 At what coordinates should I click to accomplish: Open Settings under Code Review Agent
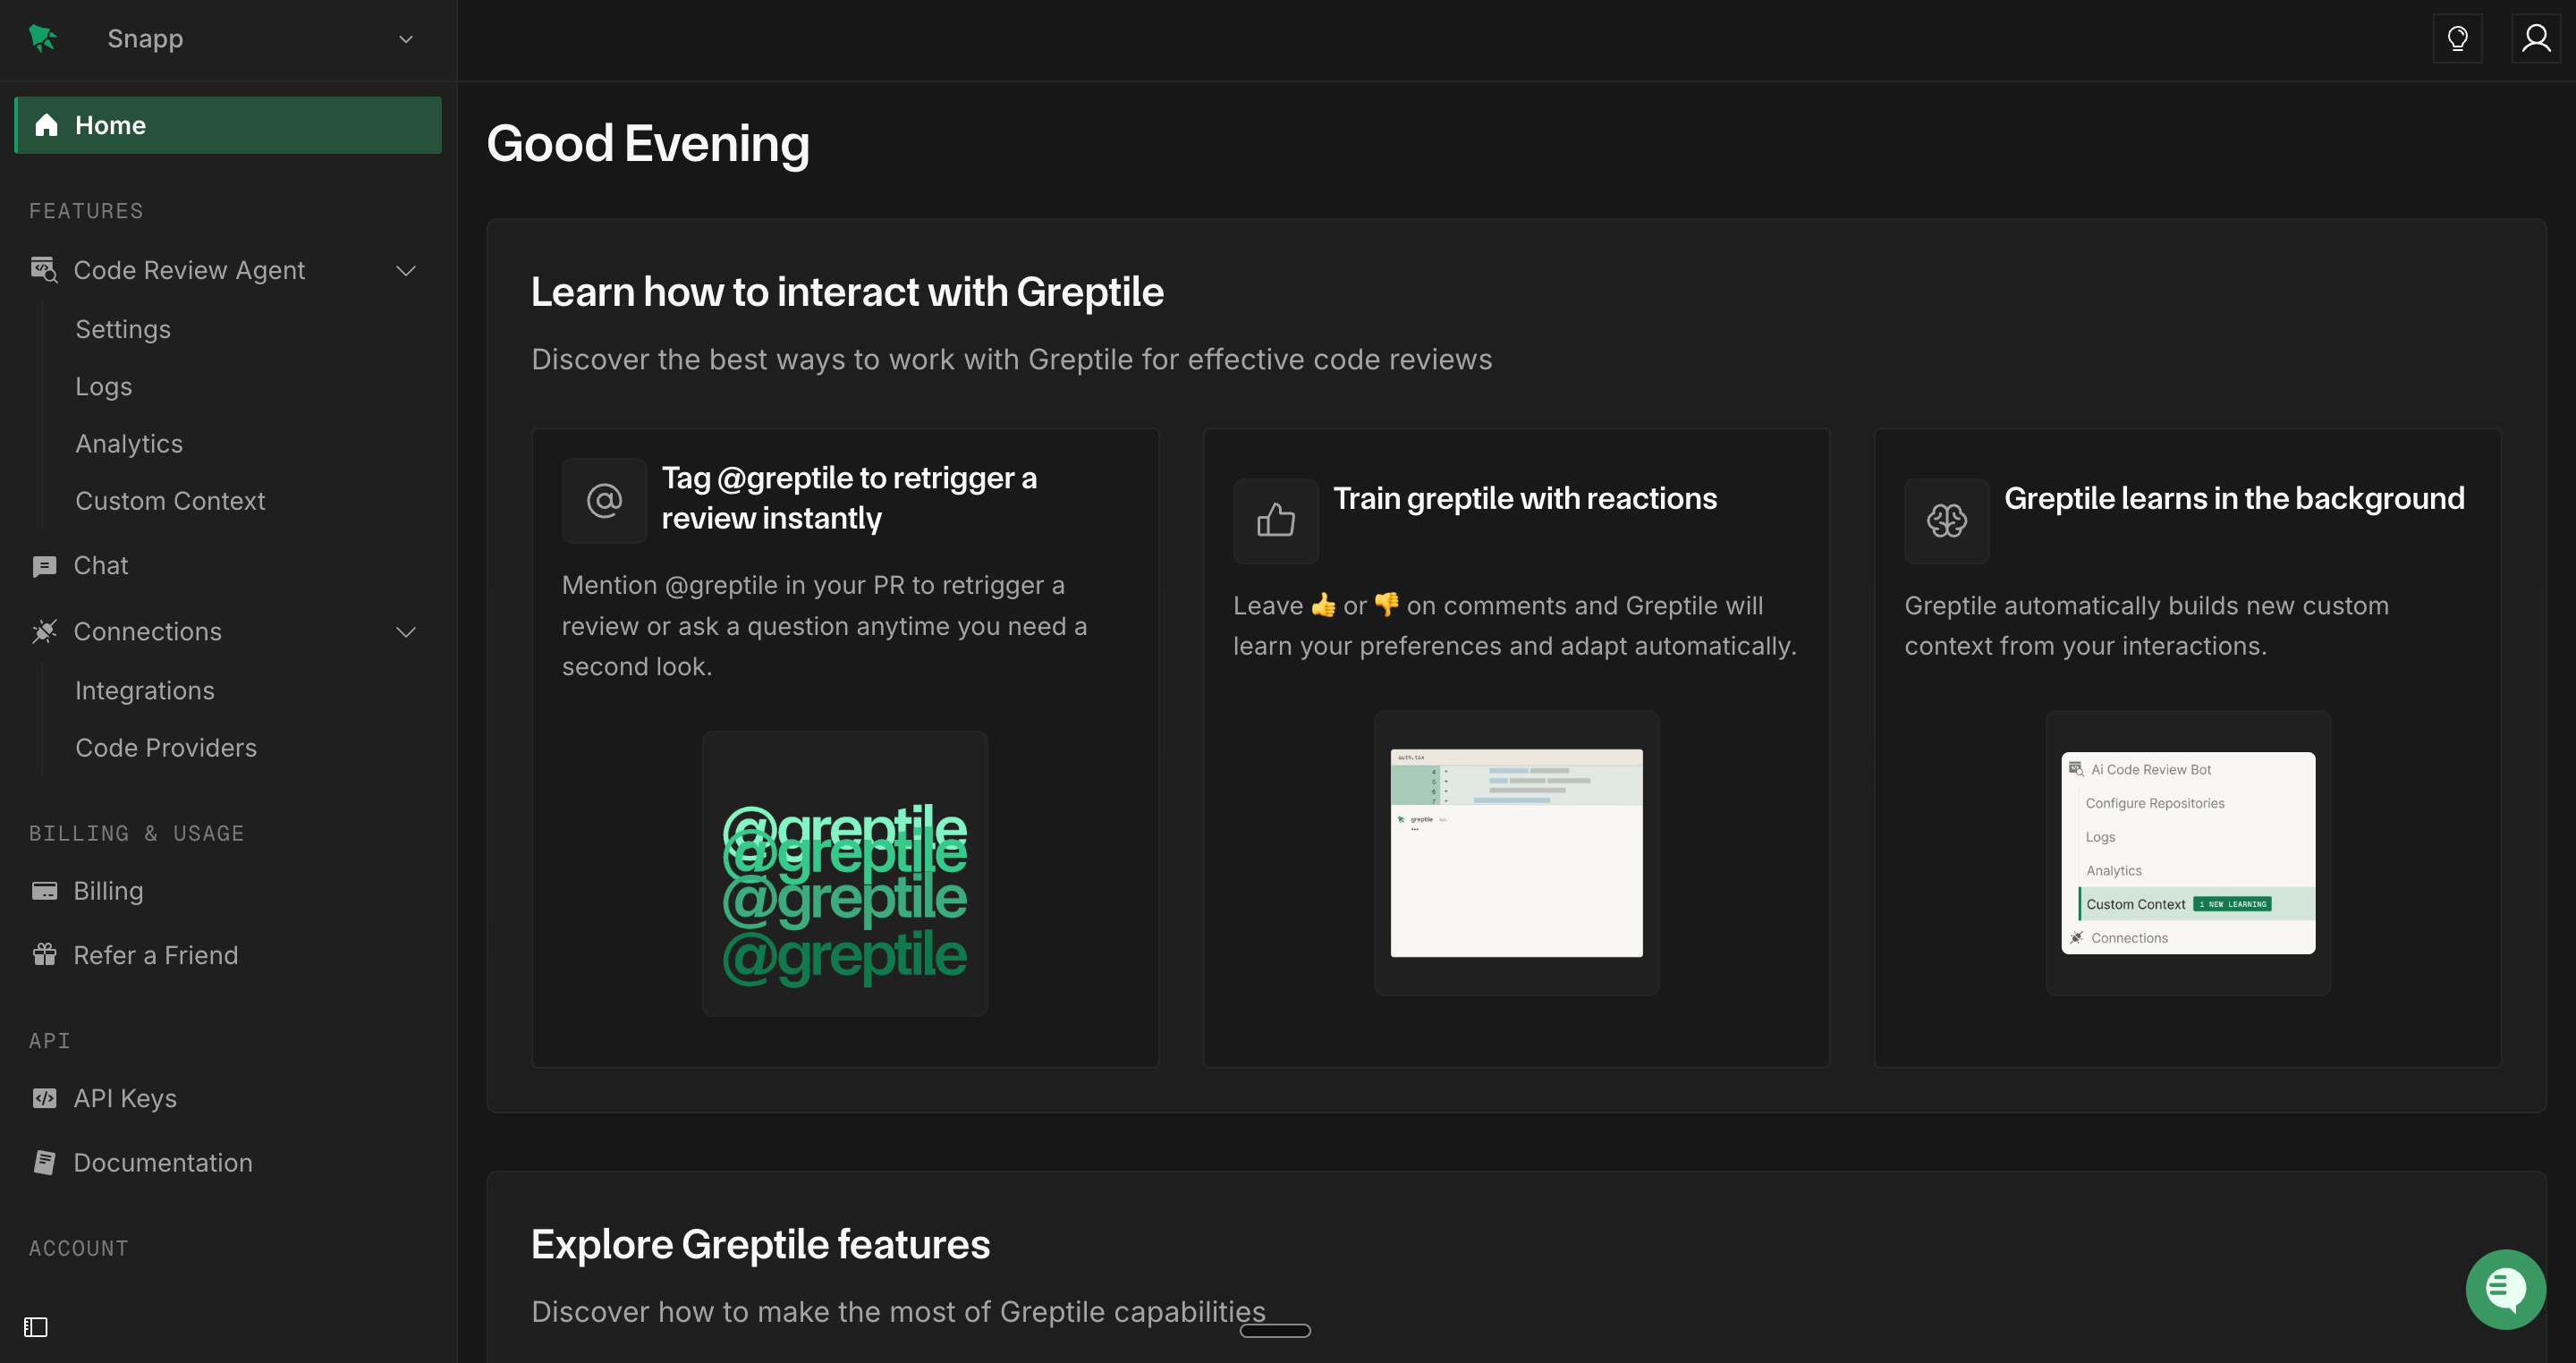click(x=123, y=328)
